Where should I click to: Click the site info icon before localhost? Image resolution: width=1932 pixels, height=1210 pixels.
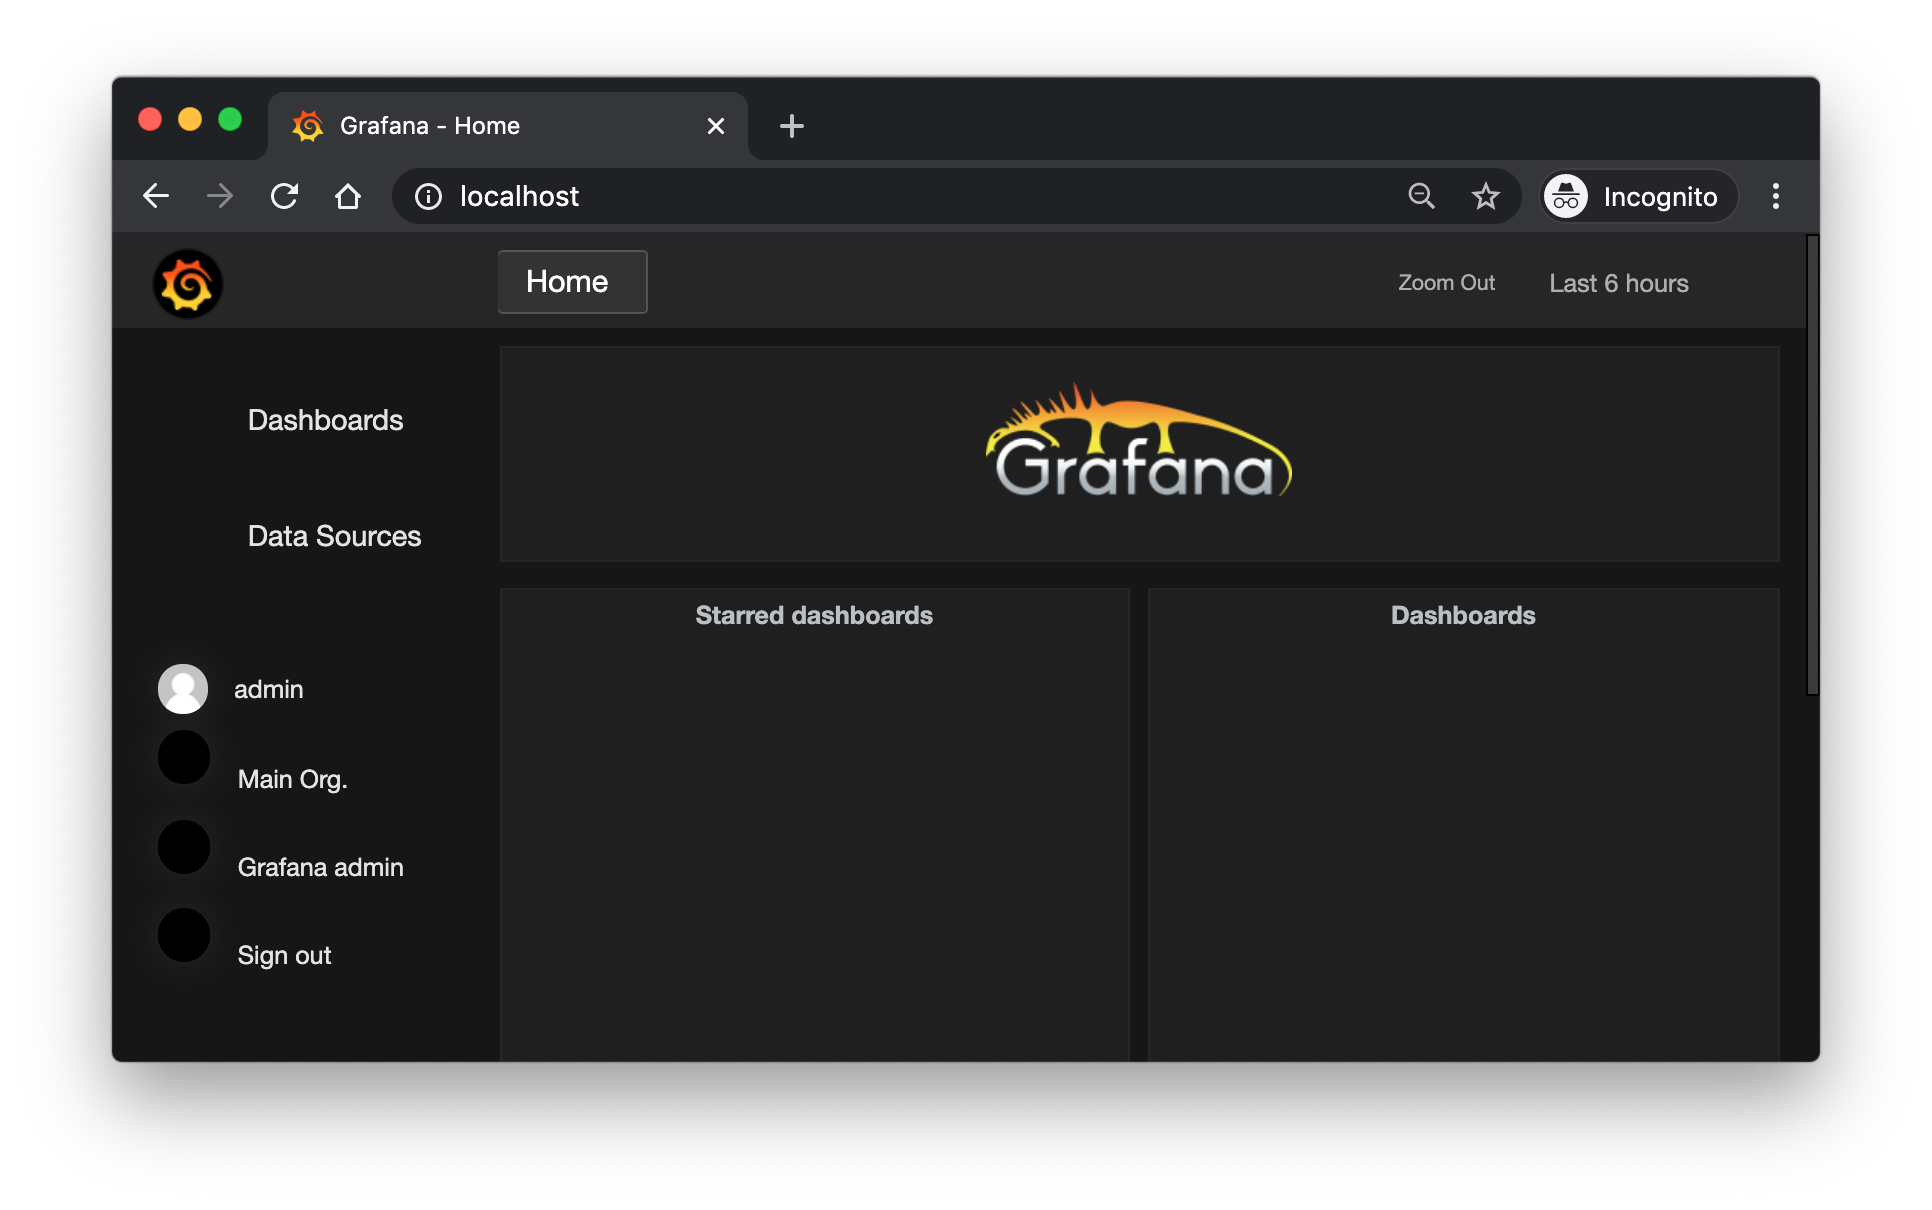[428, 196]
